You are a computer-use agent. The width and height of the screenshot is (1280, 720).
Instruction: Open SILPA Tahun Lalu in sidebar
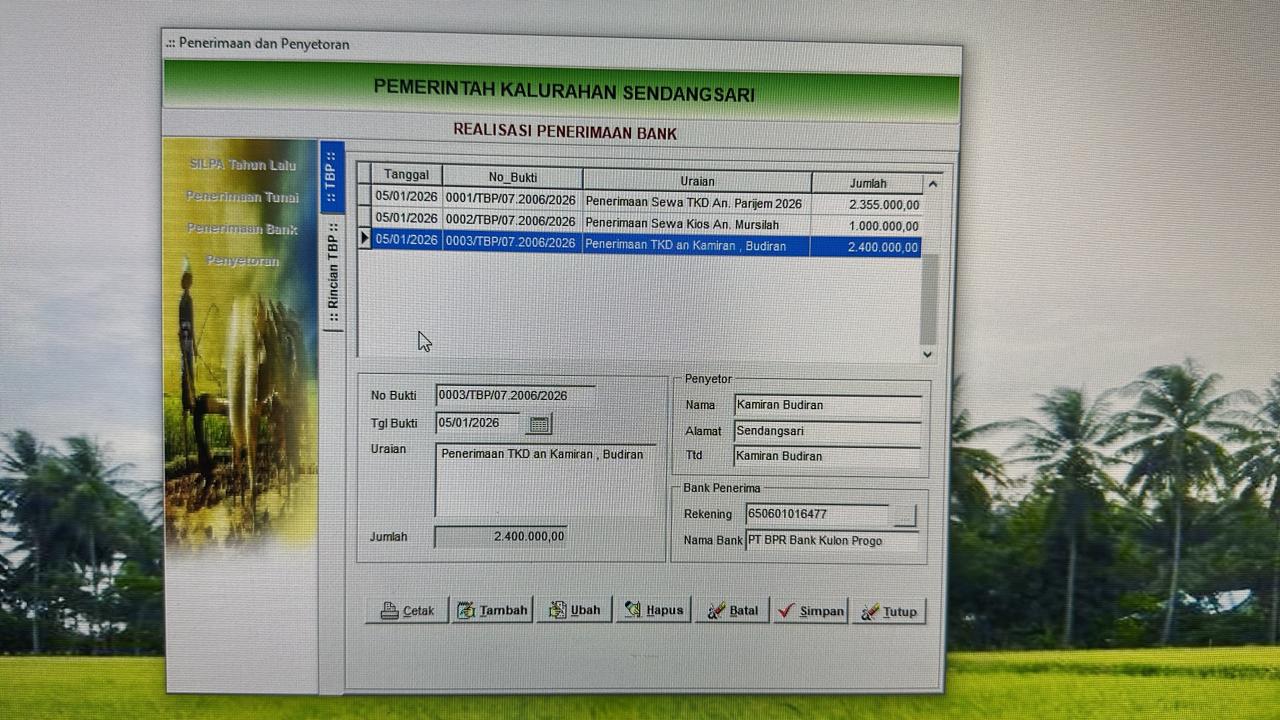(x=242, y=165)
